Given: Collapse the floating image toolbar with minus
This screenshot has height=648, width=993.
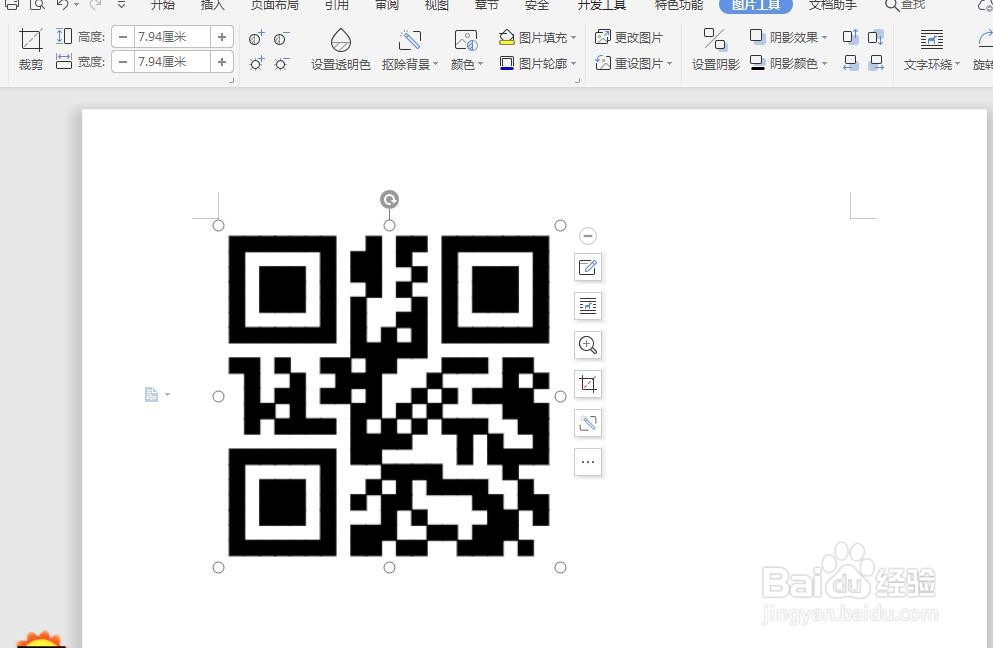Looking at the screenshot, I should click(x=588, y=236).
